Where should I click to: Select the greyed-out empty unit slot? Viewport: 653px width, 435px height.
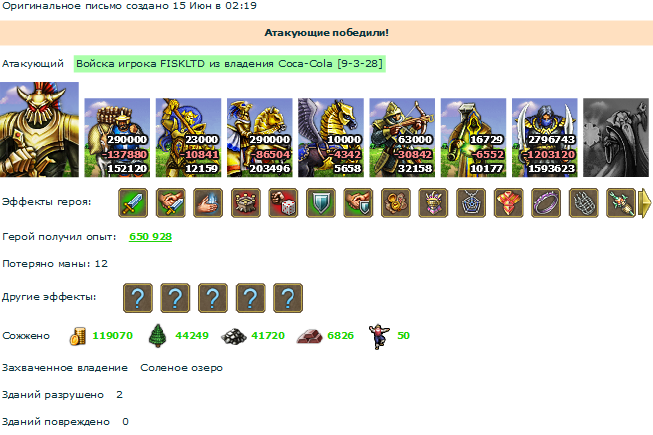click(x=616, y=138)
